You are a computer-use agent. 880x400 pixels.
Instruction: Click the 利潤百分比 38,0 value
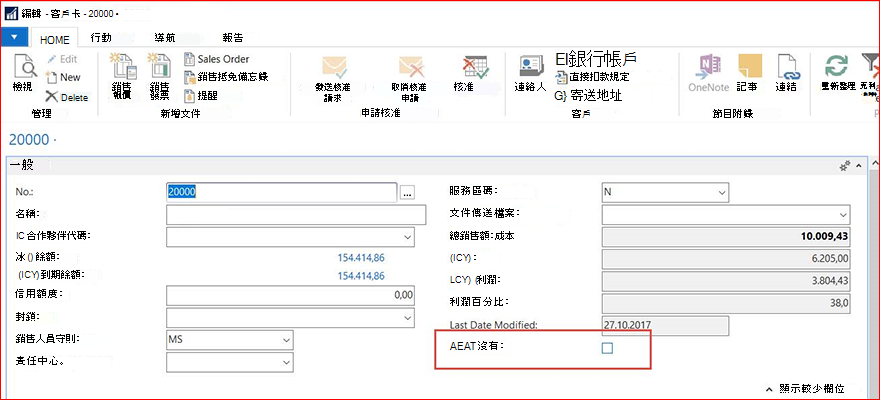coord(726,304)
